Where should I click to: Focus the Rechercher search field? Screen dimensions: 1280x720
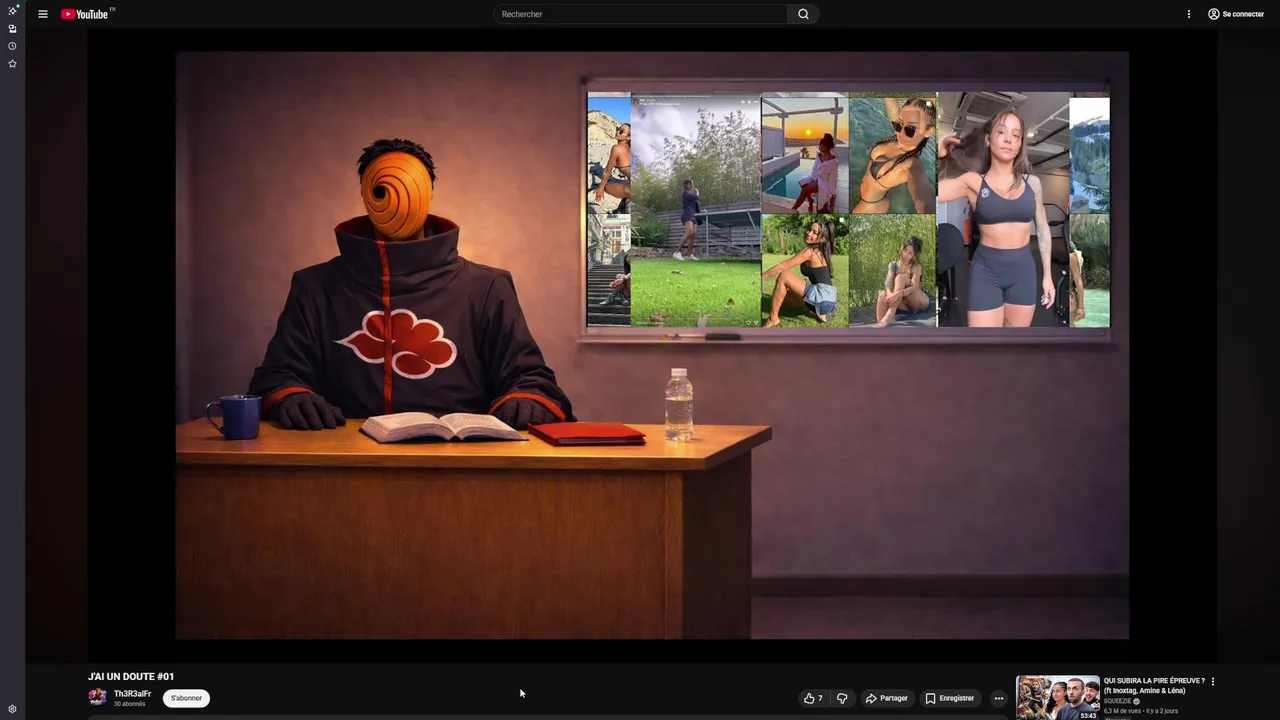point(640,14)
